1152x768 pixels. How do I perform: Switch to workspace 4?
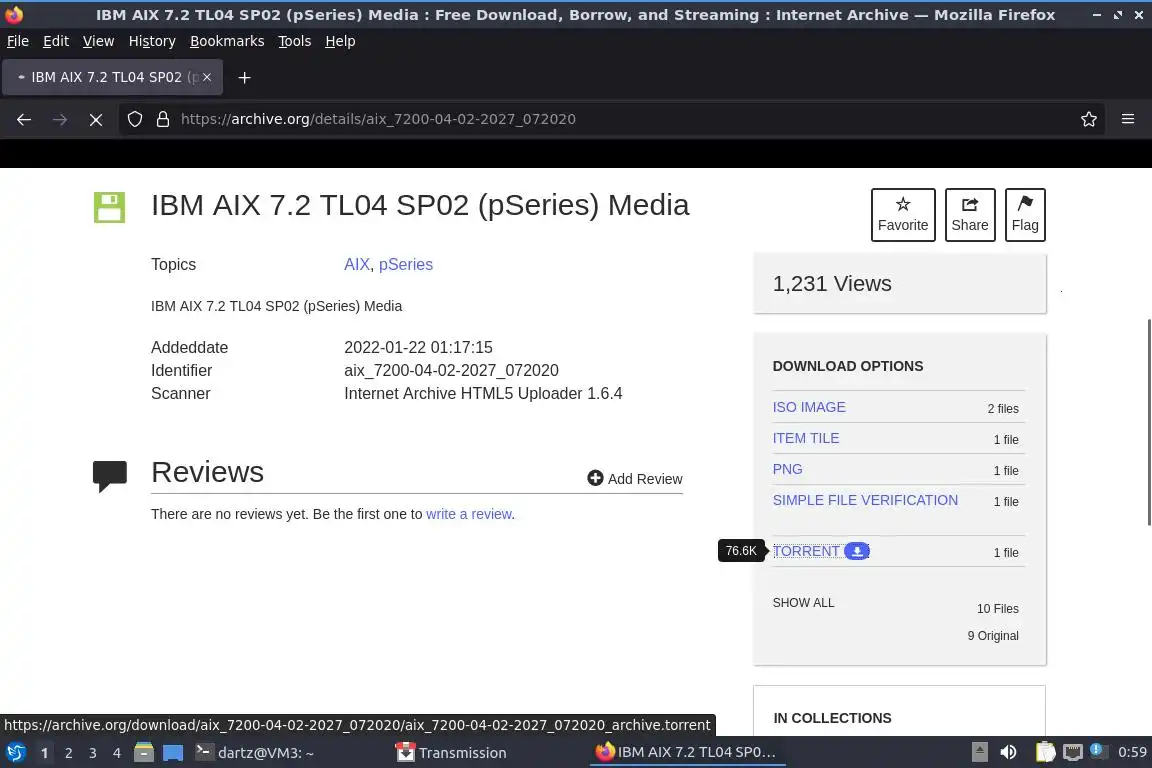[117, 753]
